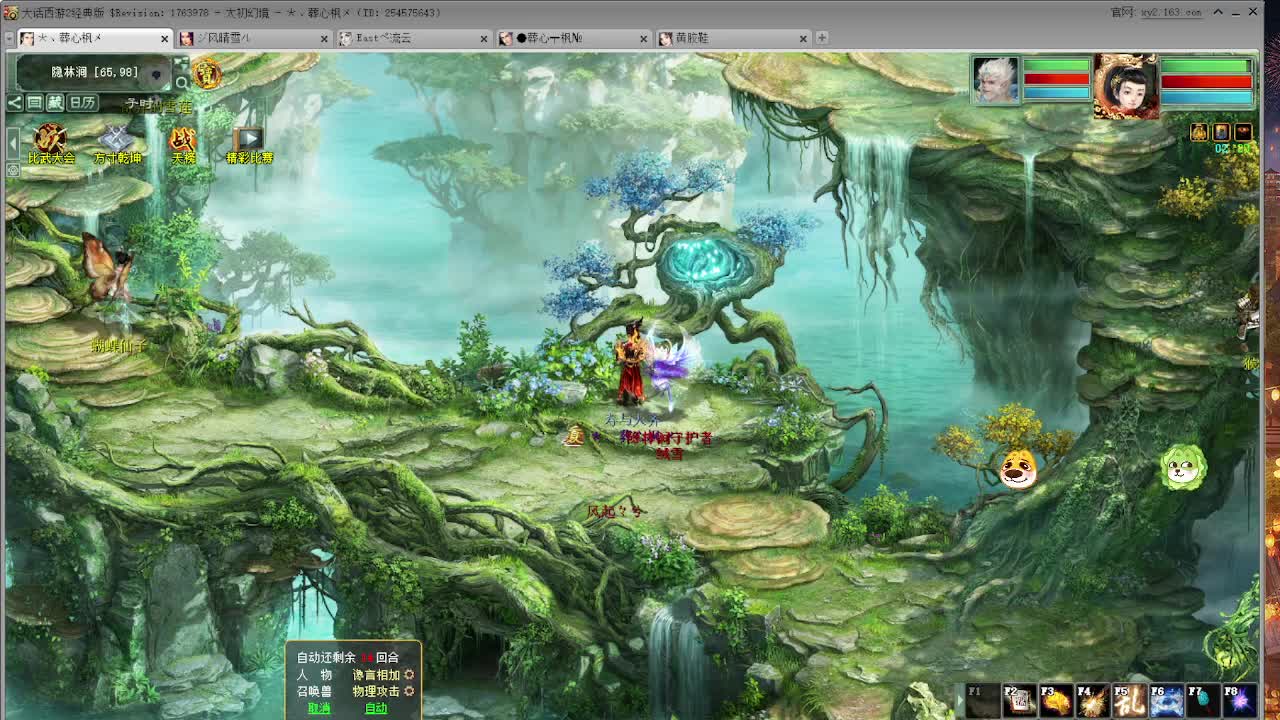The width and height of the screenshot is (1280, 720).
Task: Click the round settings icon below collapse arrow
Action: (13, 169)
